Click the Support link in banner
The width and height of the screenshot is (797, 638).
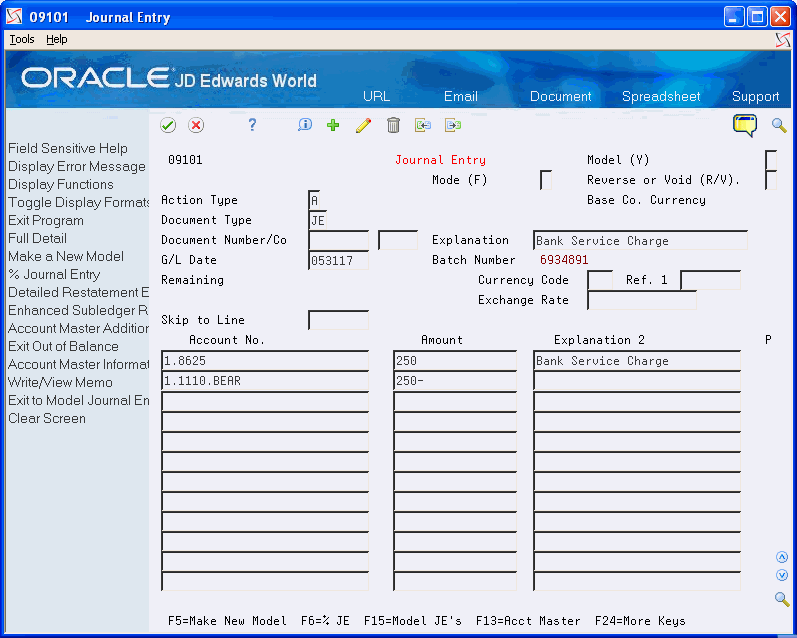[x=755, y=96]
